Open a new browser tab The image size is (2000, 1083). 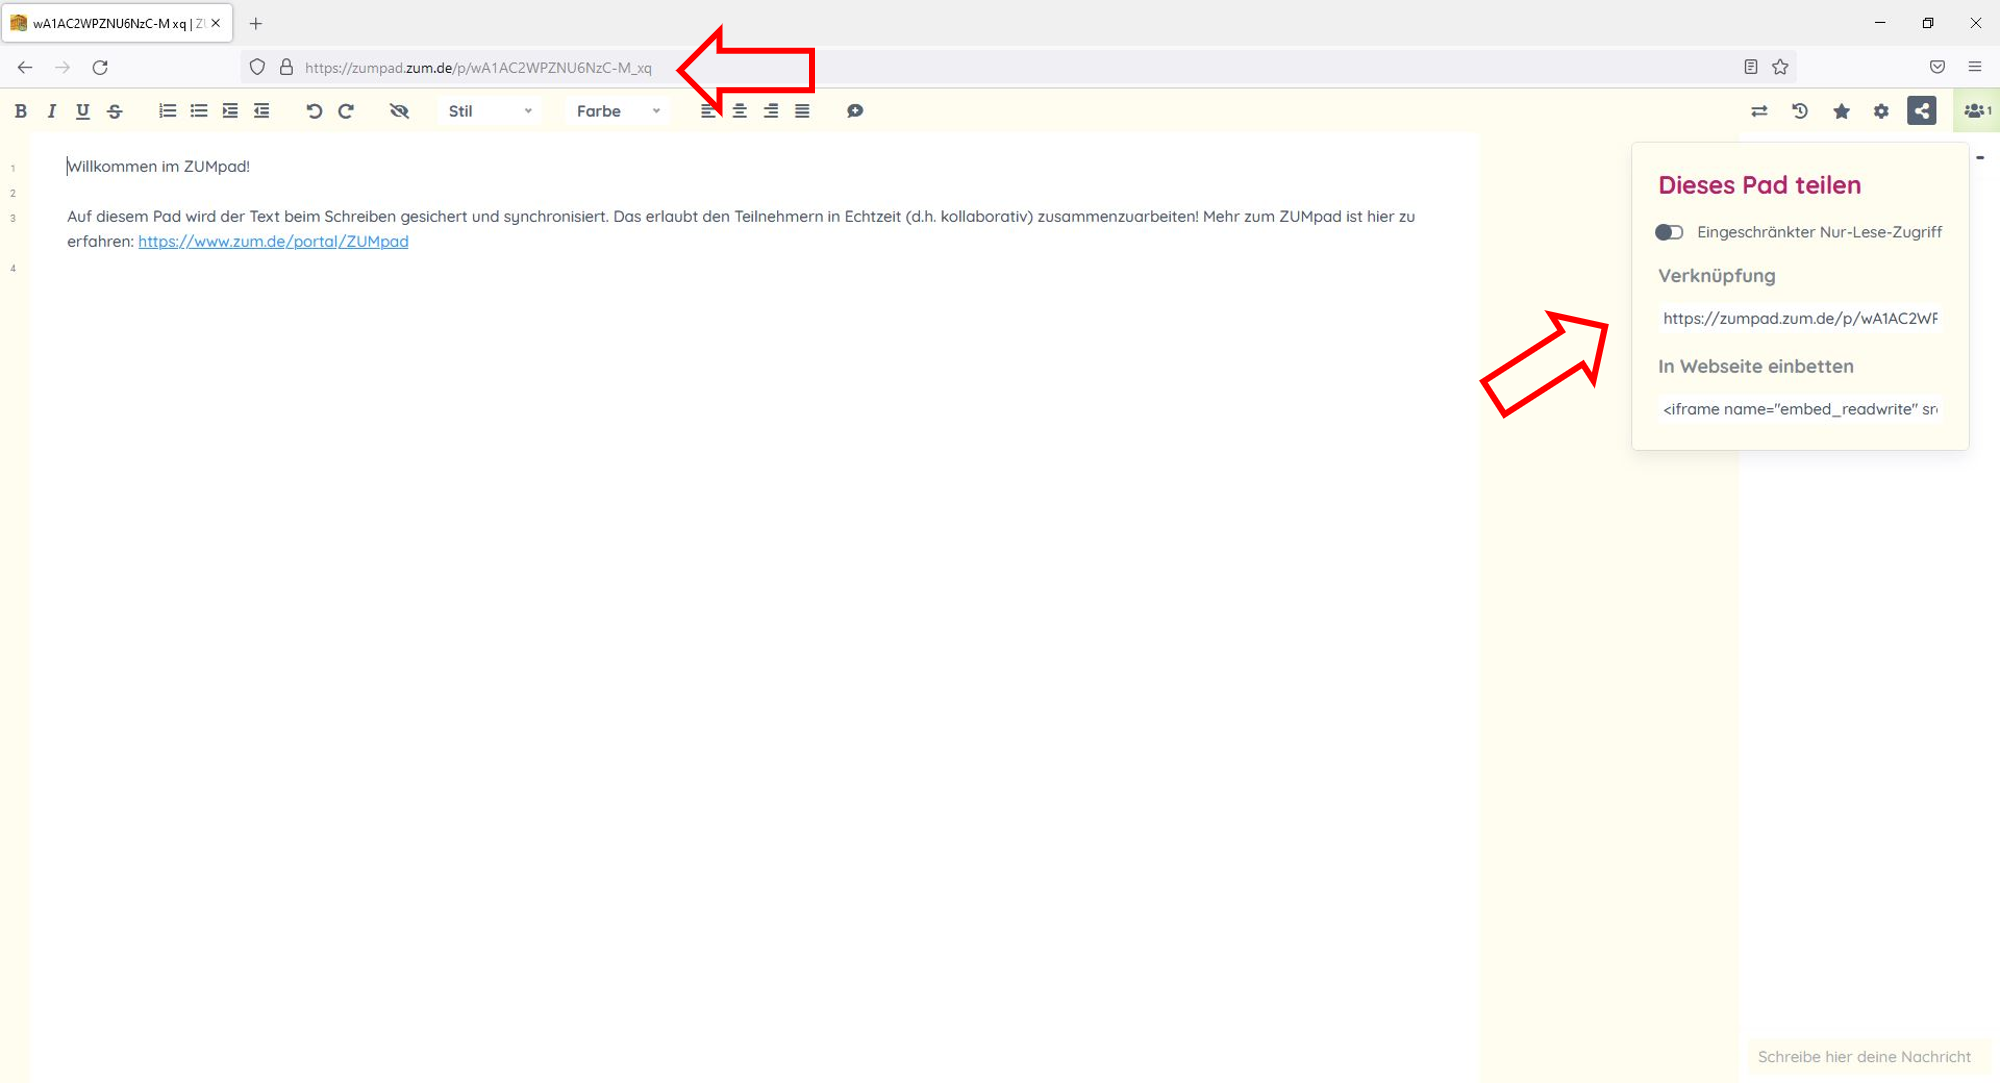point(256,23)
